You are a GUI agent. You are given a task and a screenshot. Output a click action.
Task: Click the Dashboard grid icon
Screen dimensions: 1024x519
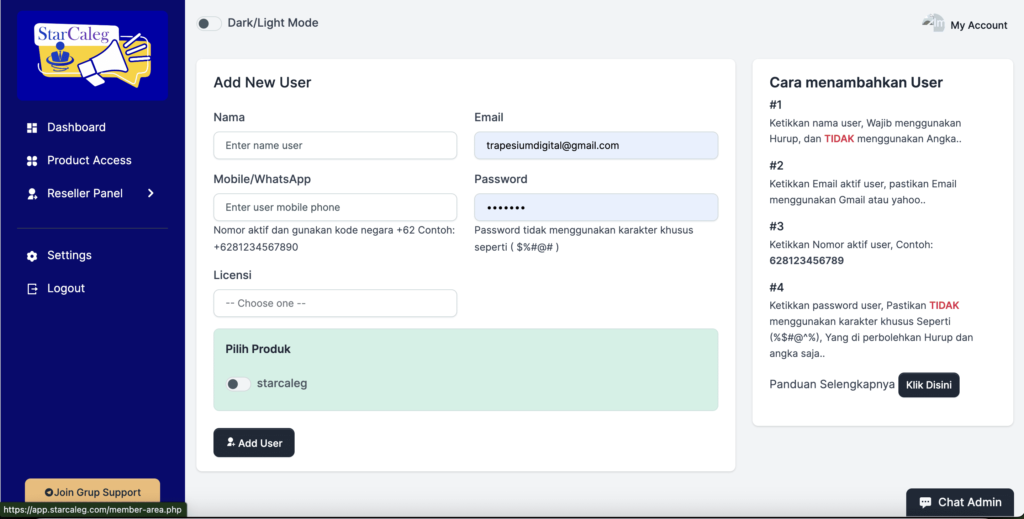pyautogui.click(x=32, y=128)
